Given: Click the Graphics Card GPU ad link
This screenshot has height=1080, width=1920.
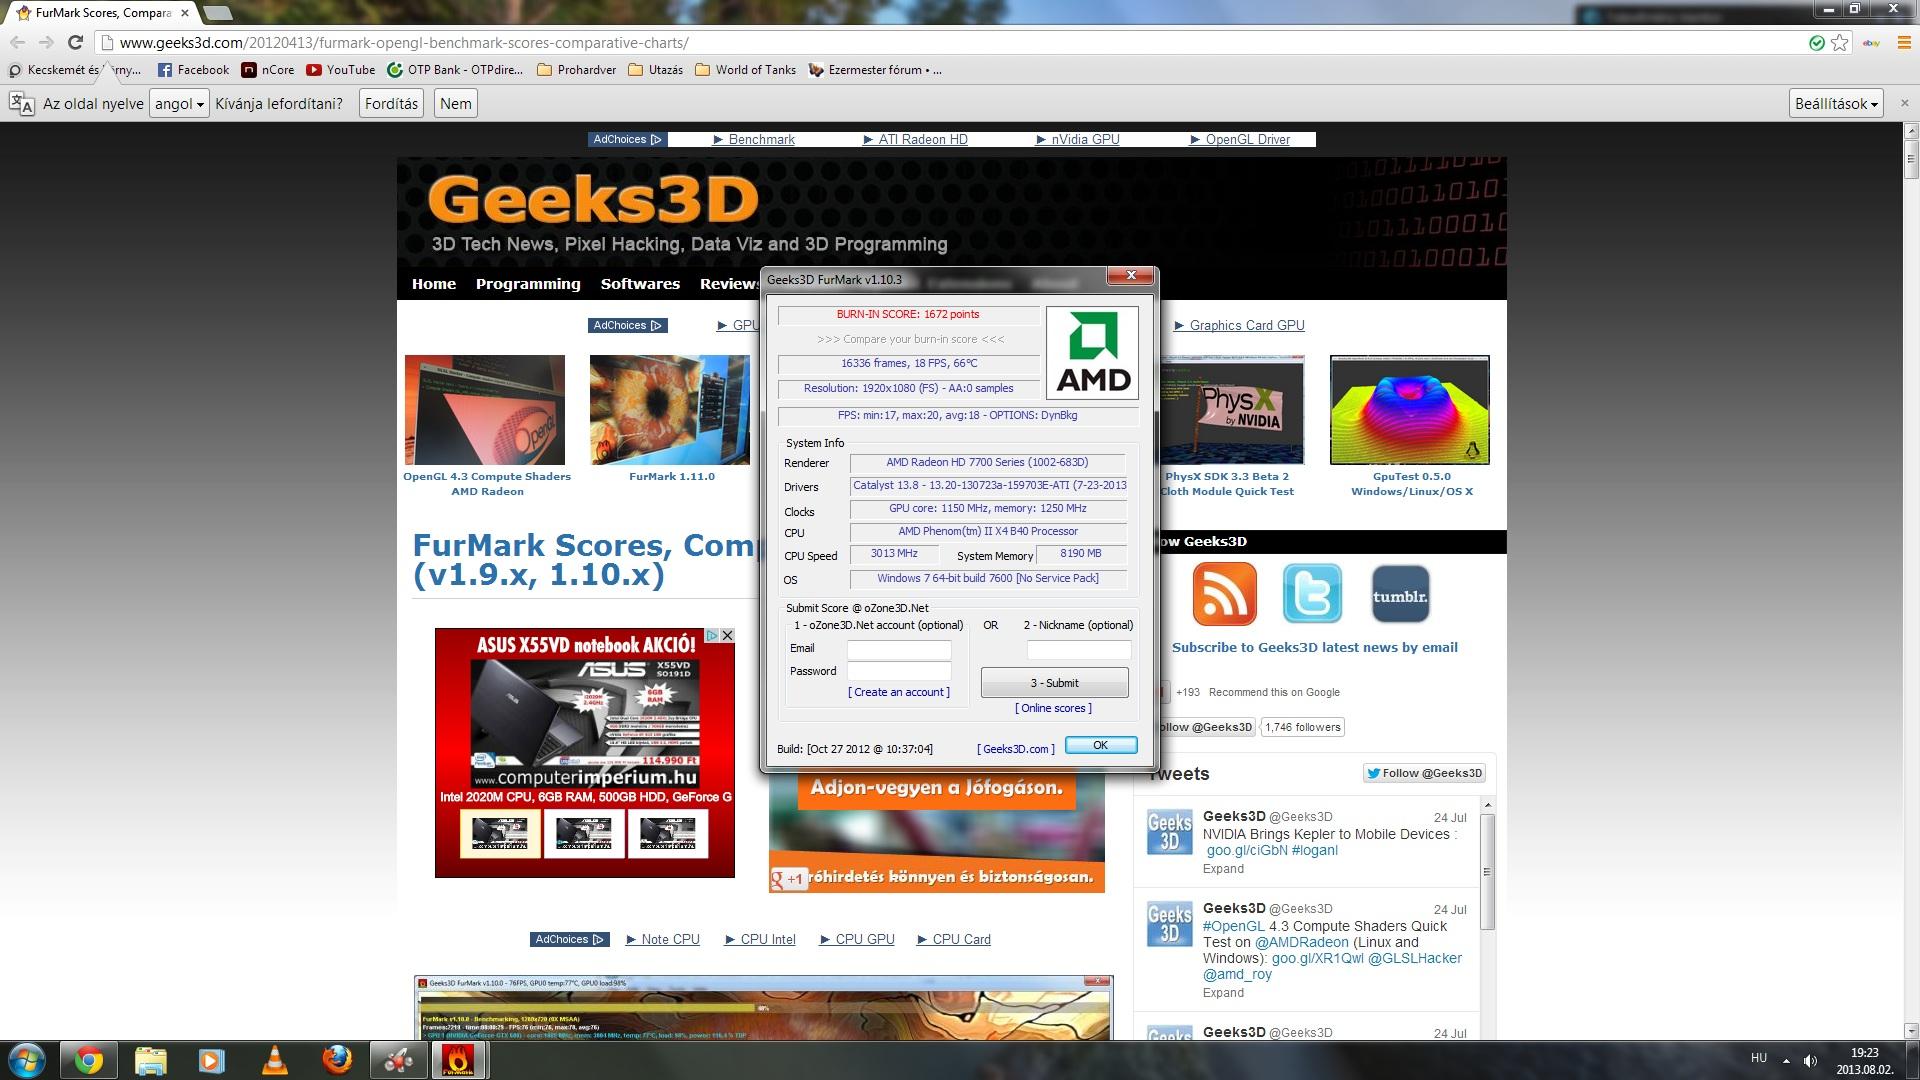Looking at the screenshot, I should [1239, 325].
